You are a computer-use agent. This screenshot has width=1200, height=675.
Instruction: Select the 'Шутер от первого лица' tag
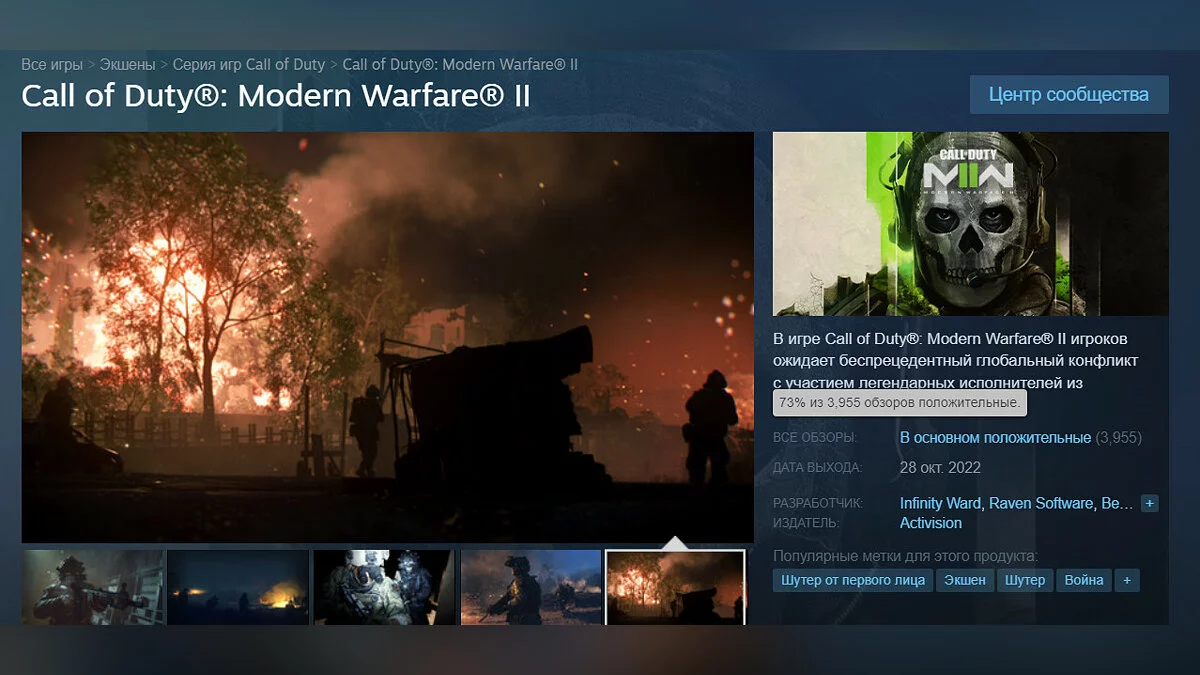point(853,580)
